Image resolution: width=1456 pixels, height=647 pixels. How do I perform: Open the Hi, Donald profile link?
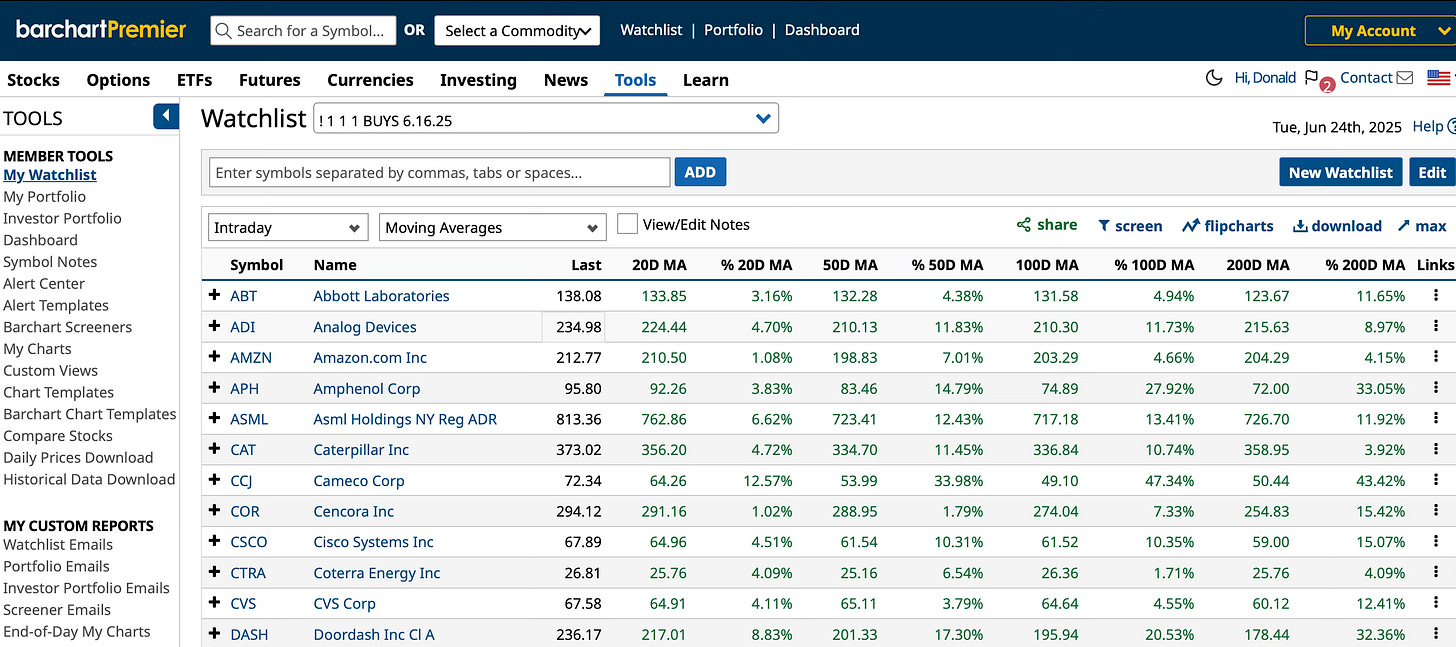tap(1265, 78)
